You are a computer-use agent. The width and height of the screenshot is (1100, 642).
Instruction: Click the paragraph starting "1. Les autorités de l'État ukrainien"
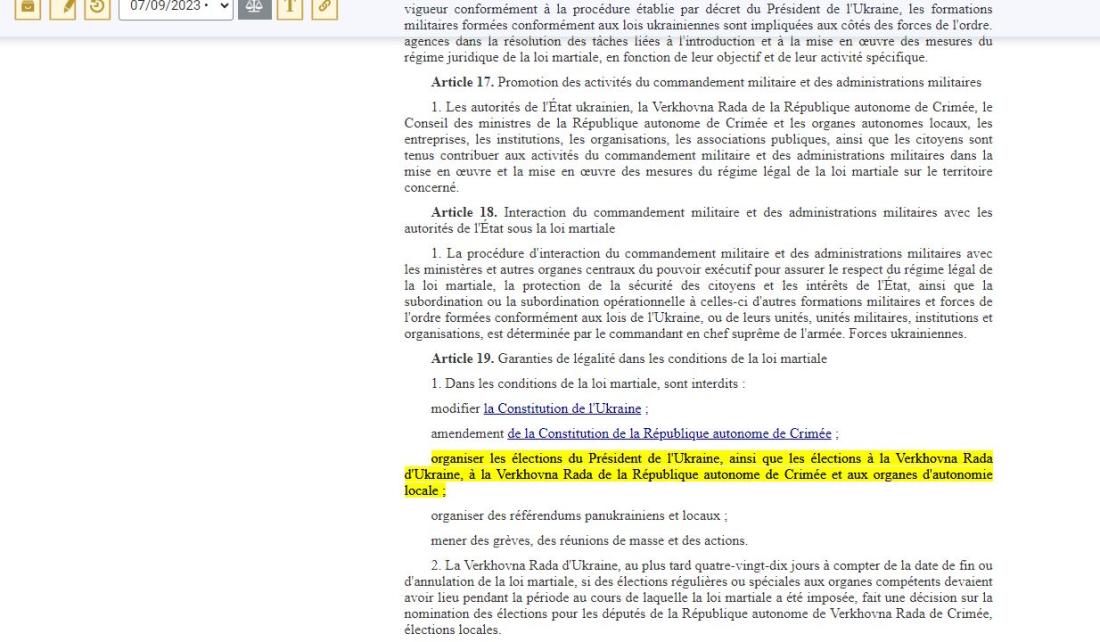click(698, 147)
